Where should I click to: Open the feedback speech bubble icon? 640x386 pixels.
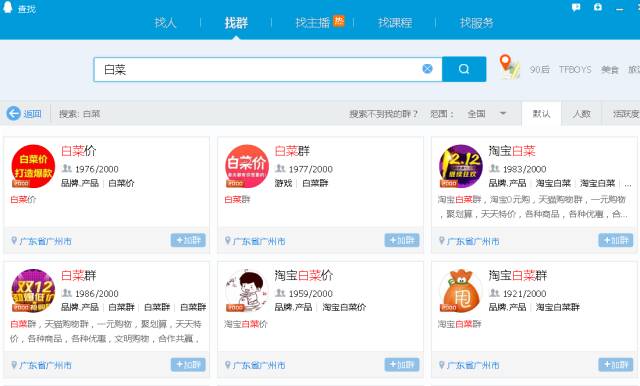[576, 7]
